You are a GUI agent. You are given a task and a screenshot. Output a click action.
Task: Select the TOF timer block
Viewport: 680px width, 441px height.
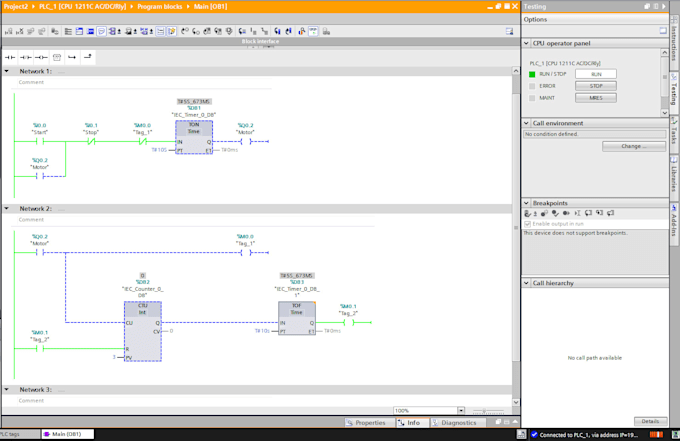coord(297,318)
